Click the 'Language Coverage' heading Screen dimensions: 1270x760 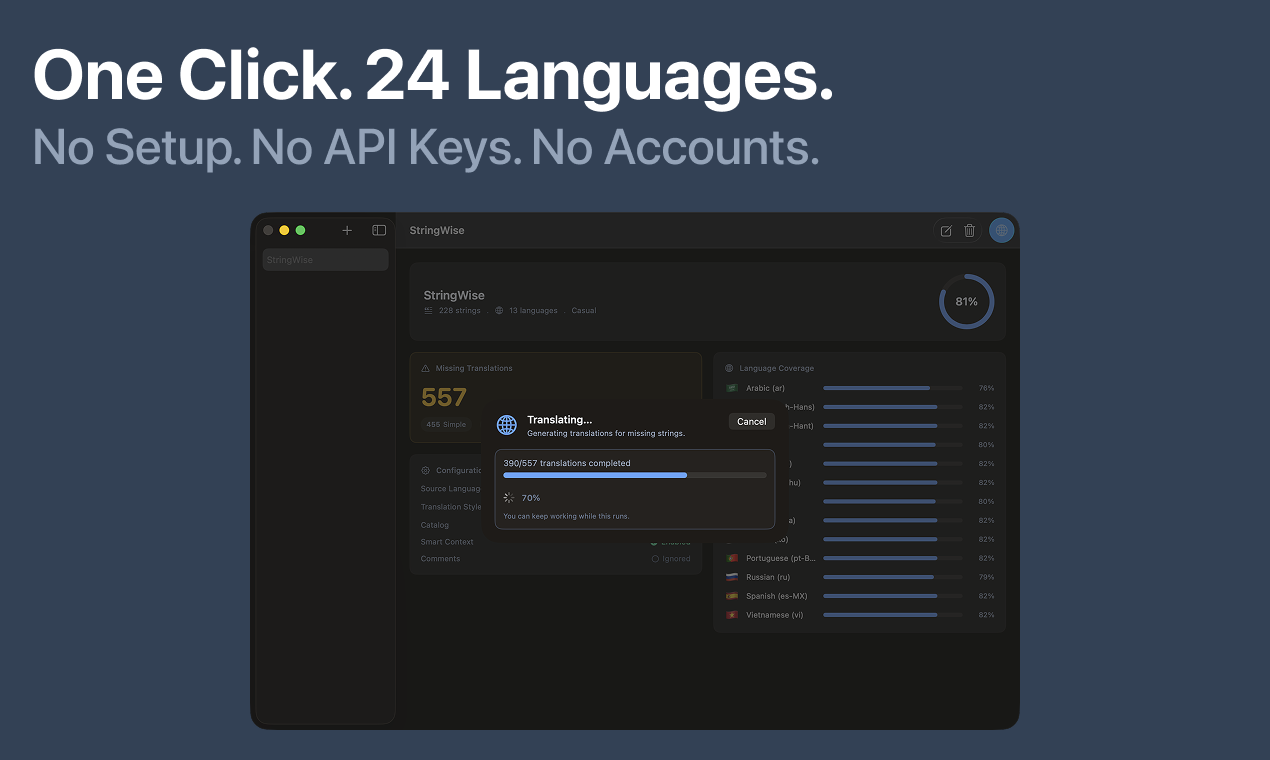(777, 368)
